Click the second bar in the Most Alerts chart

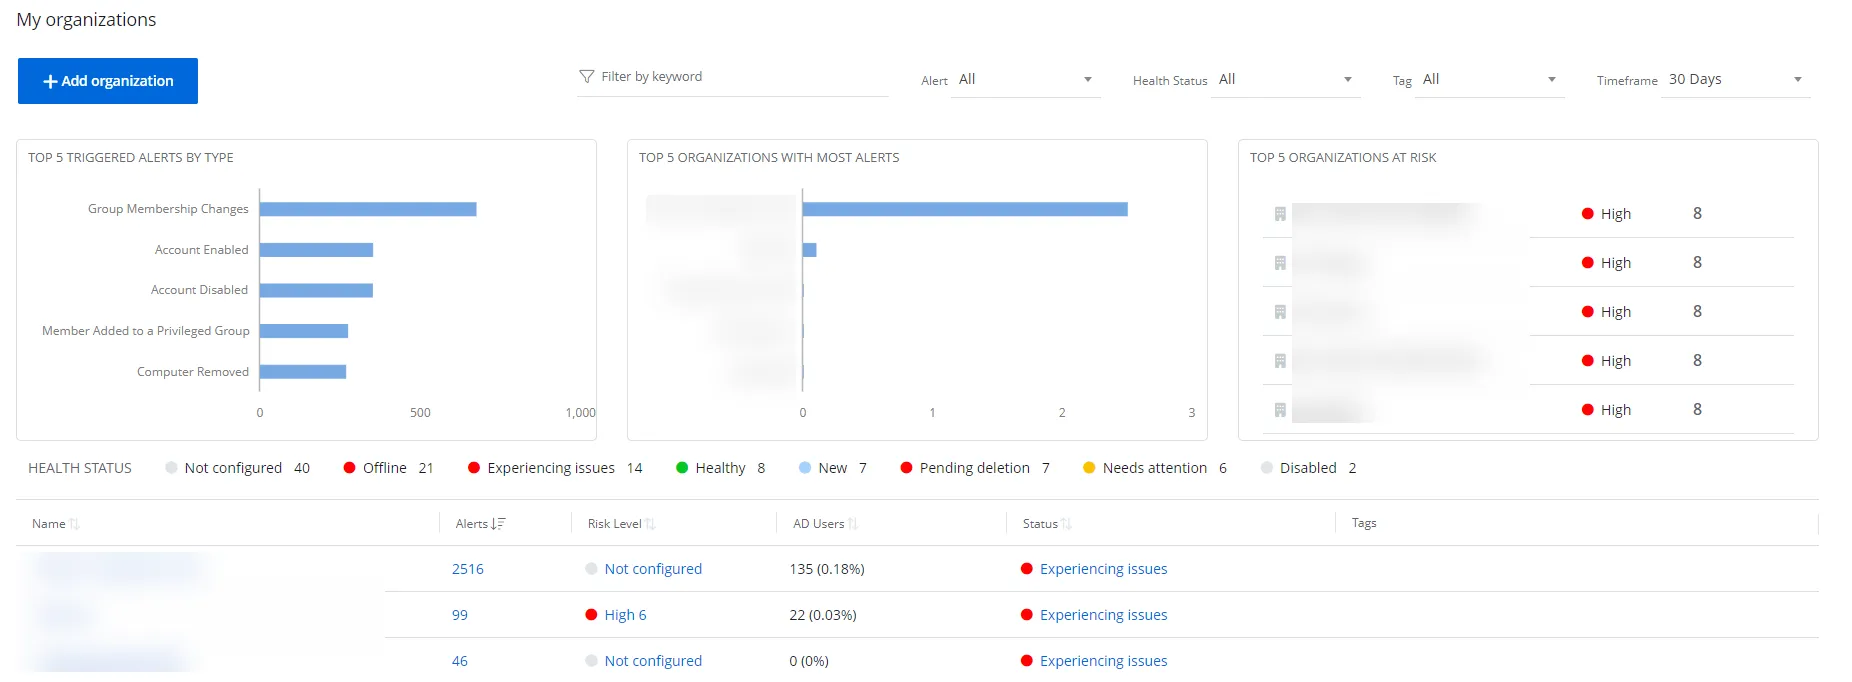coord(810,250)
